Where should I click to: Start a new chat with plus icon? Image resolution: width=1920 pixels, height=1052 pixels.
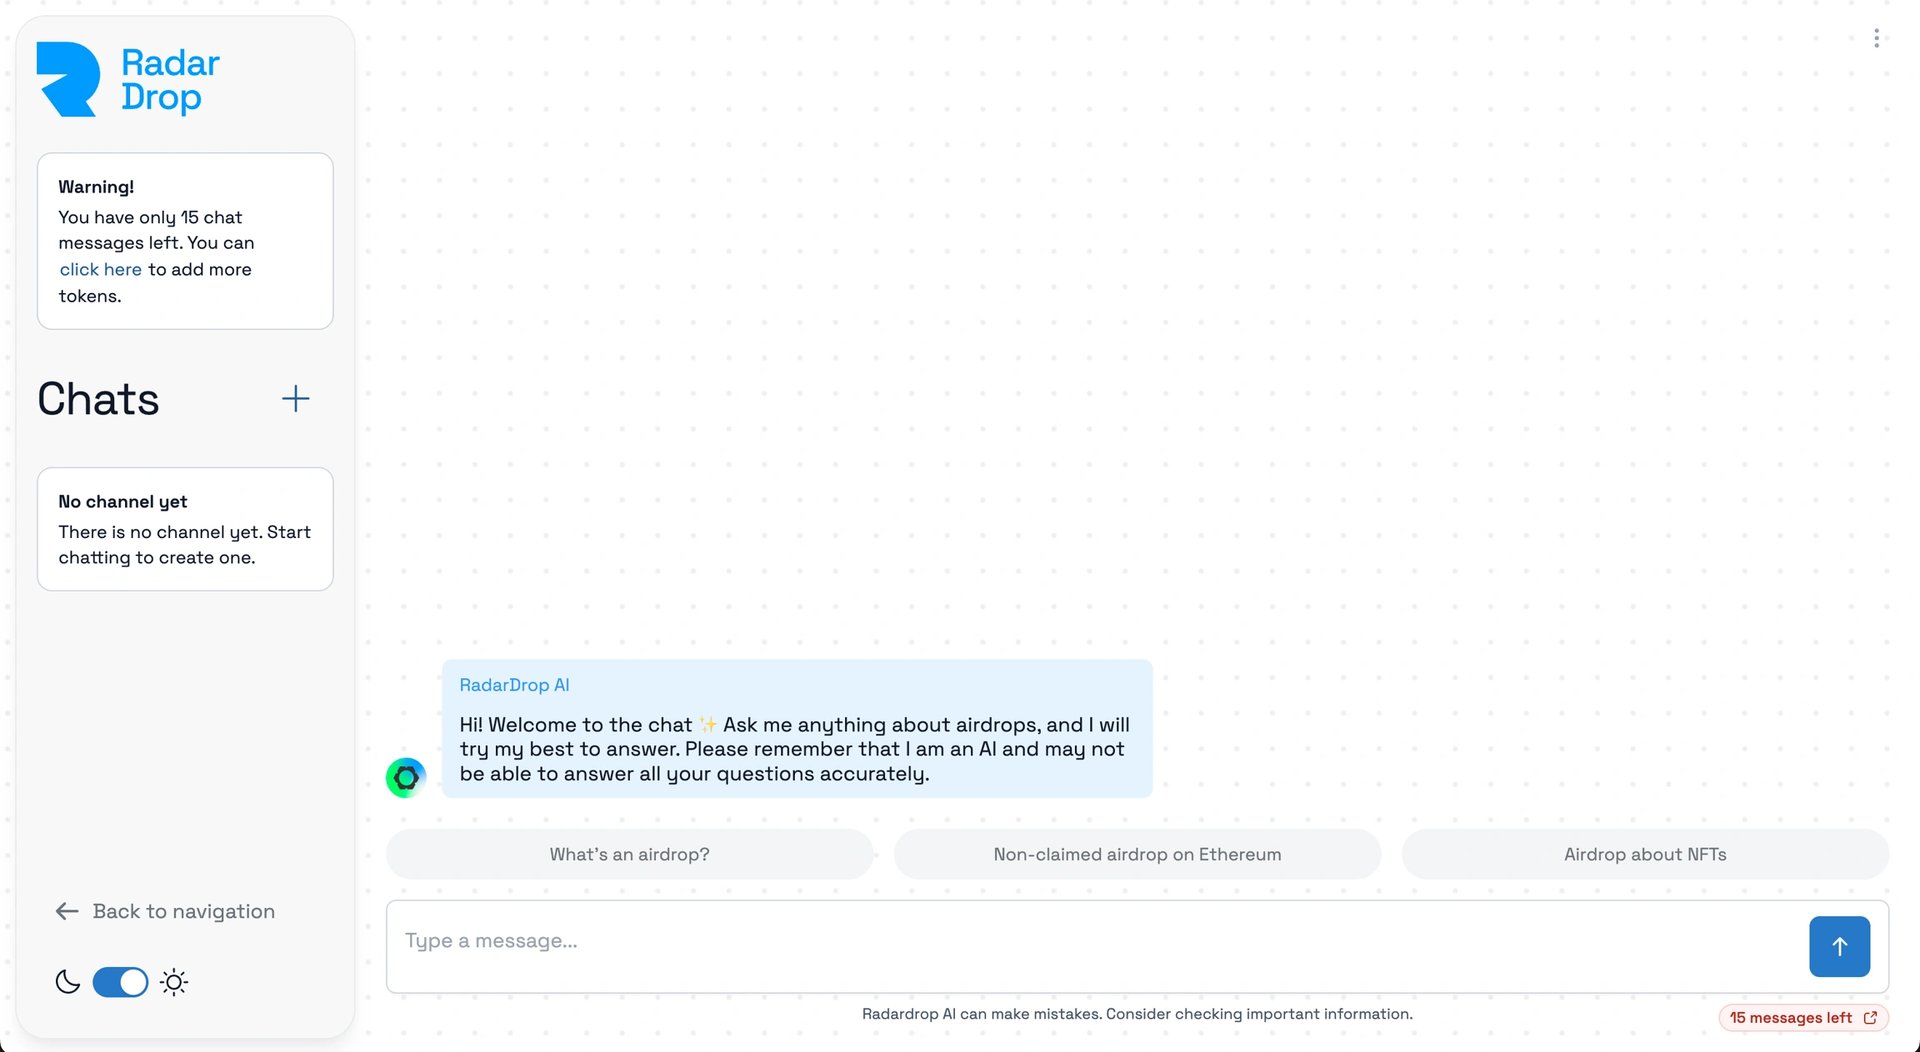point(295,399)
